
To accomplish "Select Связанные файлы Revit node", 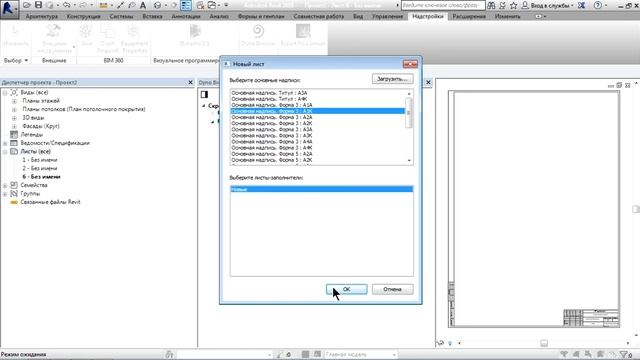I will coord(50,202).
